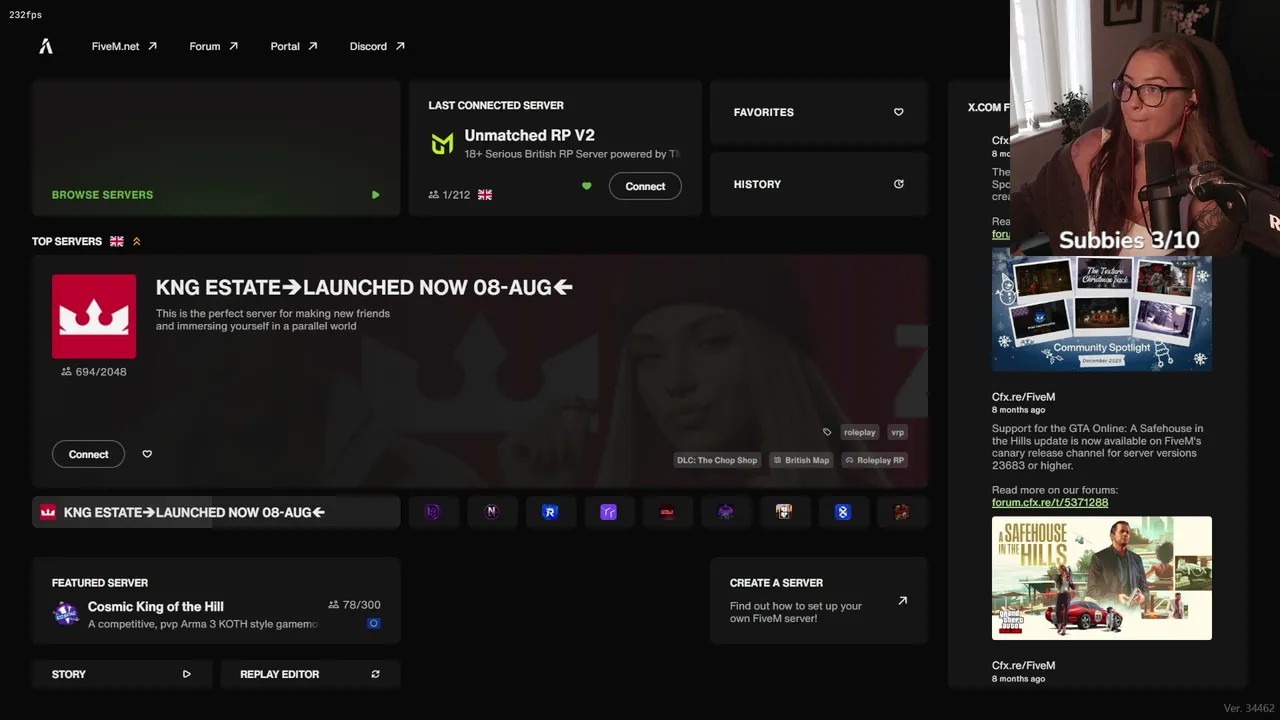Open the Safehouse in the Hills image
The height and width of the screenshot is (720, 1280).
pyautogui.click(x=1101, y=578)
